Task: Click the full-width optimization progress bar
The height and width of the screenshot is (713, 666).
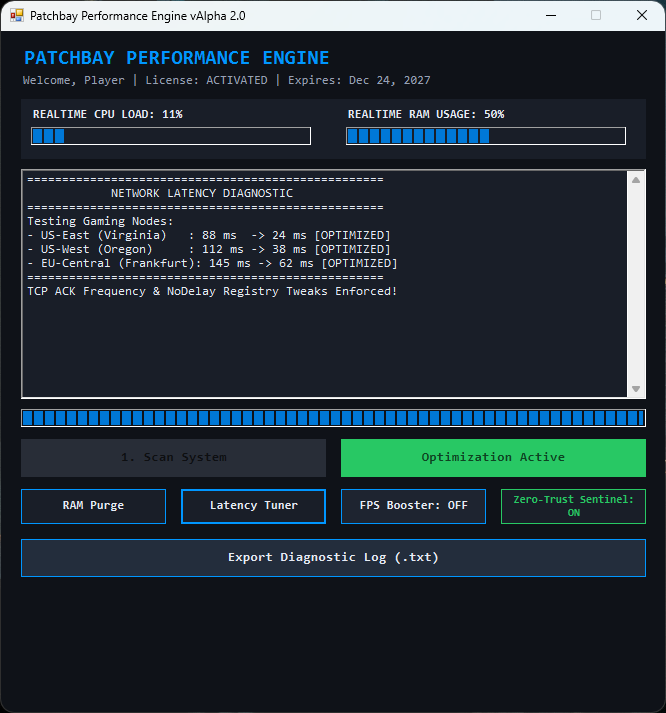Action: coord(333,418)
